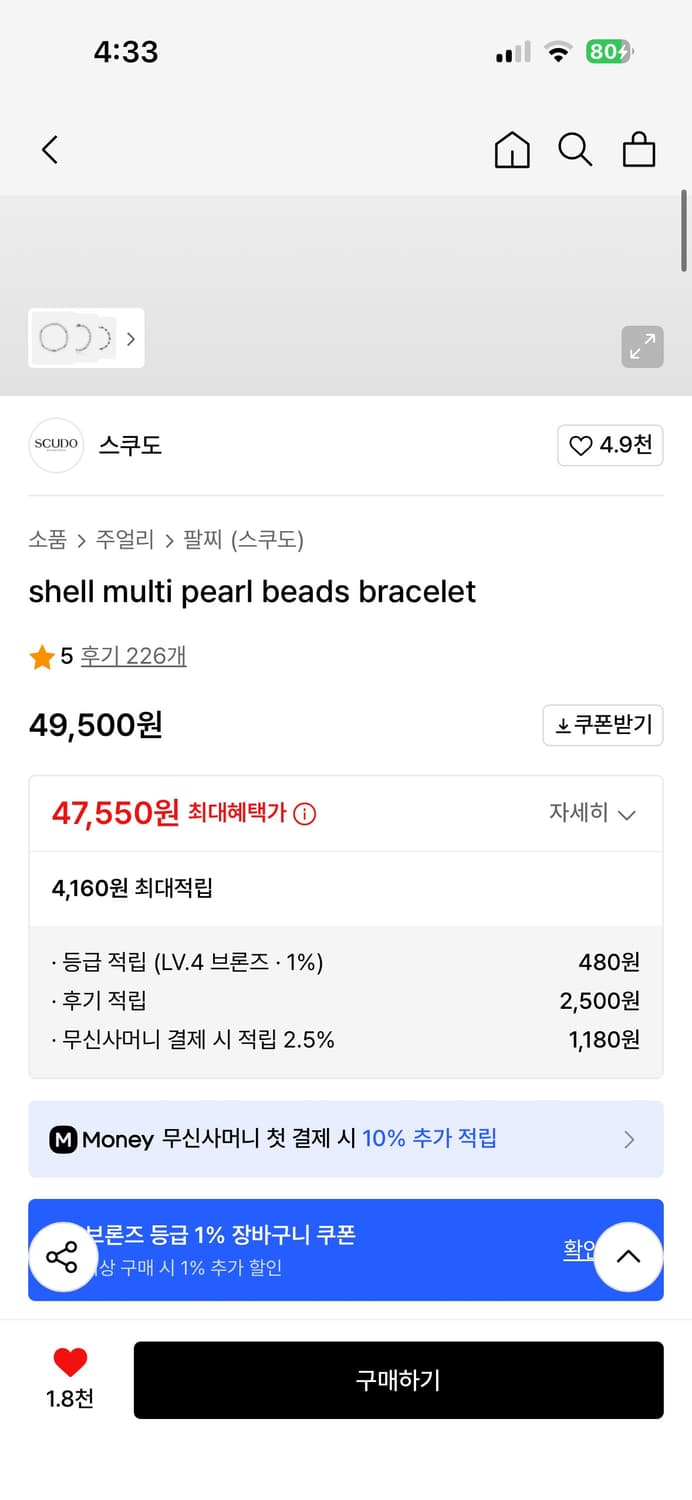Viewport: 692px width, 1500px height.
Task: Open the home screen icon
Action: pos(512,149)
